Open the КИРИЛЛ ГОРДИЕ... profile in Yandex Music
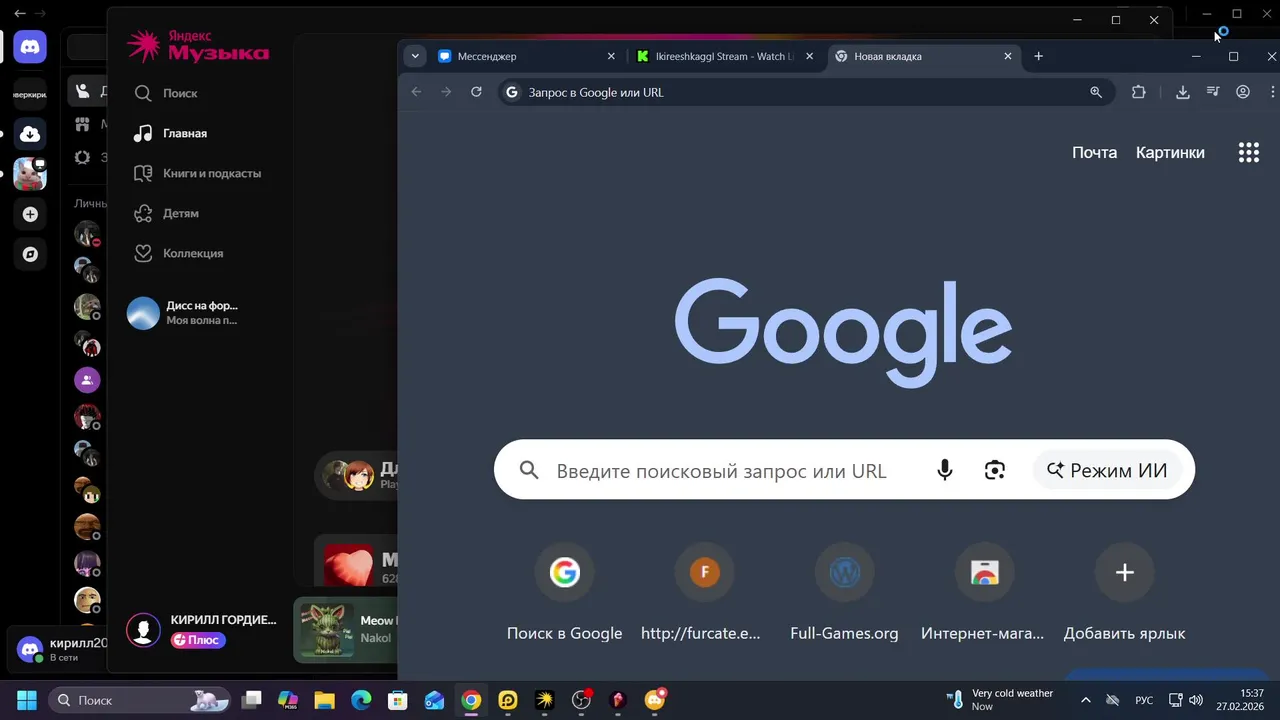Viewport: 1280px width, 720px height. pyautogui.click(x=201, y=629)
